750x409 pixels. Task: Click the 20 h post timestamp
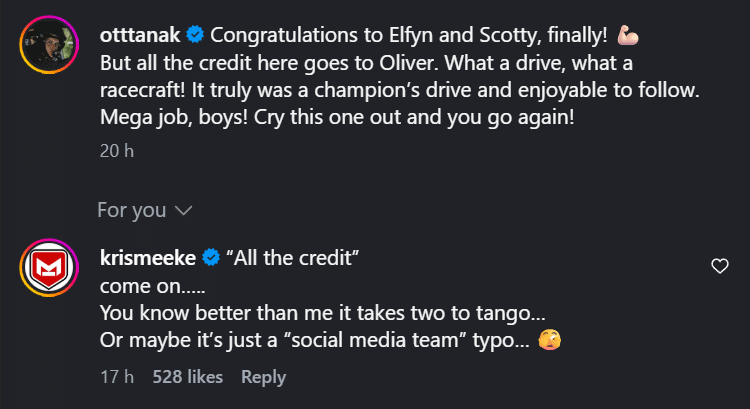117,151
